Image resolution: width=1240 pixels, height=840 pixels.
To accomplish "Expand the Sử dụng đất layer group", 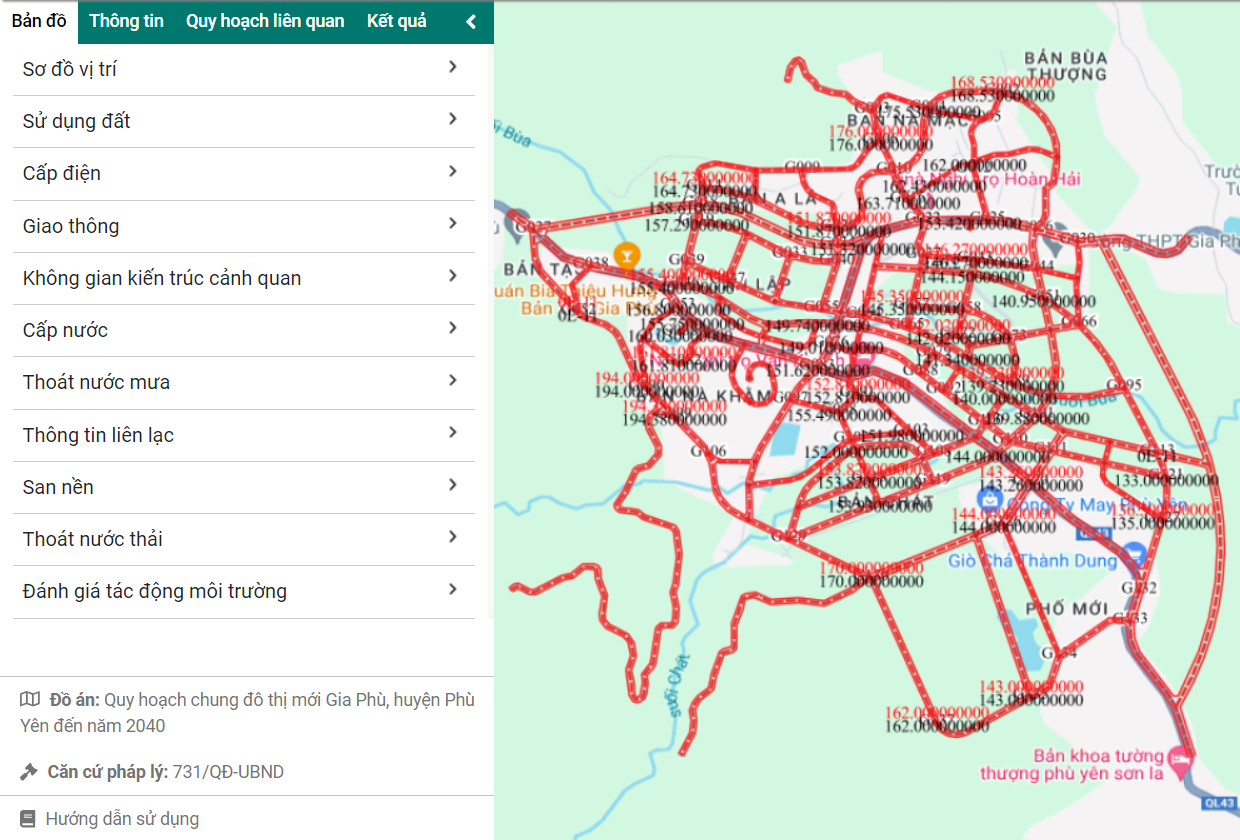I will click(452, 120).
